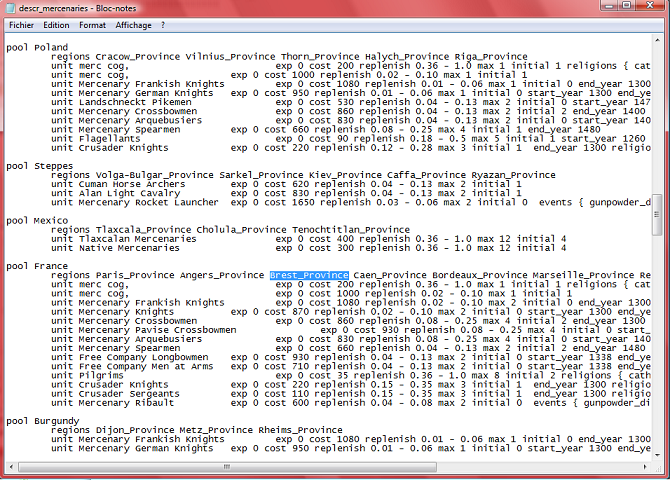The width and height of the screenshot is (670, 480).
Task: Click Angers_Province text
Action: [x=222, y=275]
